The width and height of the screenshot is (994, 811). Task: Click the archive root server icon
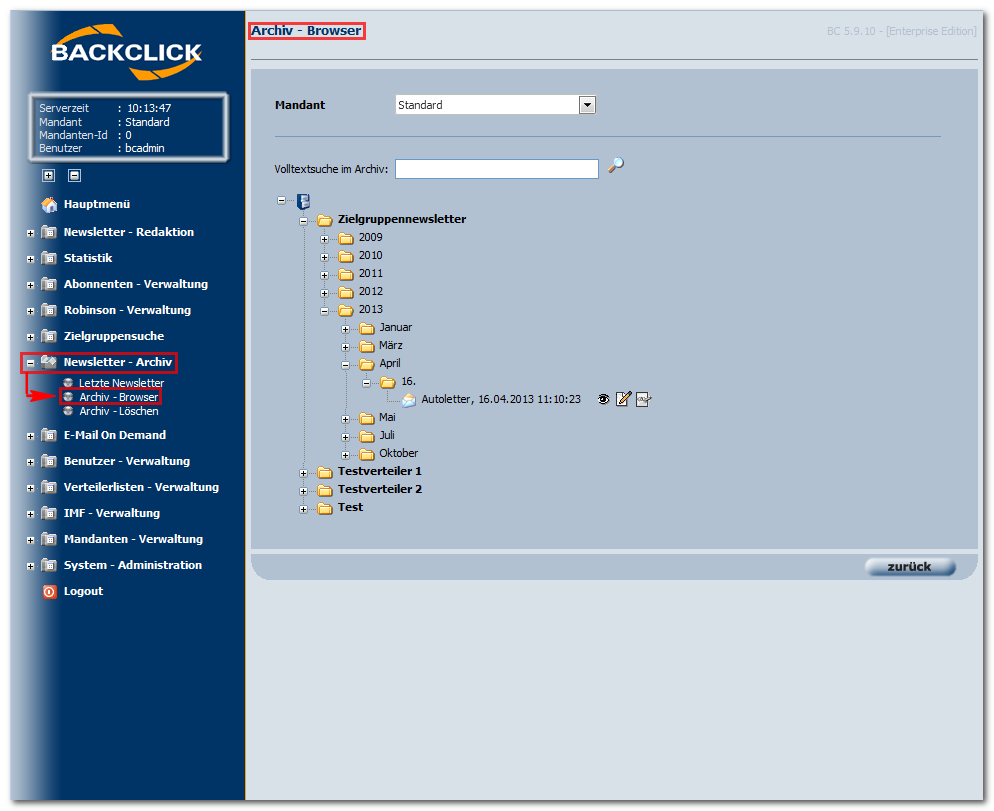[304, 201]
